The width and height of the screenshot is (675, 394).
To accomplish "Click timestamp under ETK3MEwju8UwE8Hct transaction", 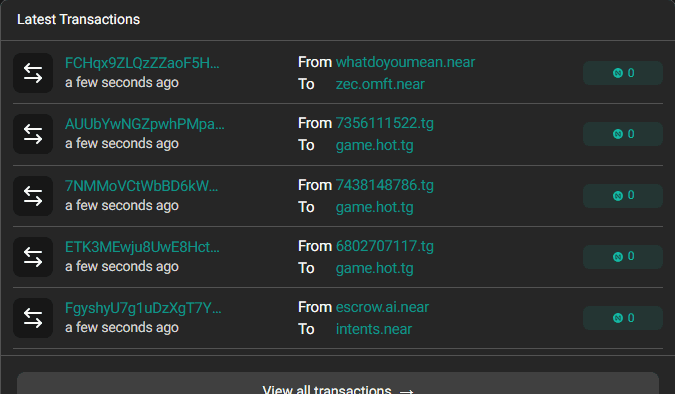I will (x=122, y=267).
